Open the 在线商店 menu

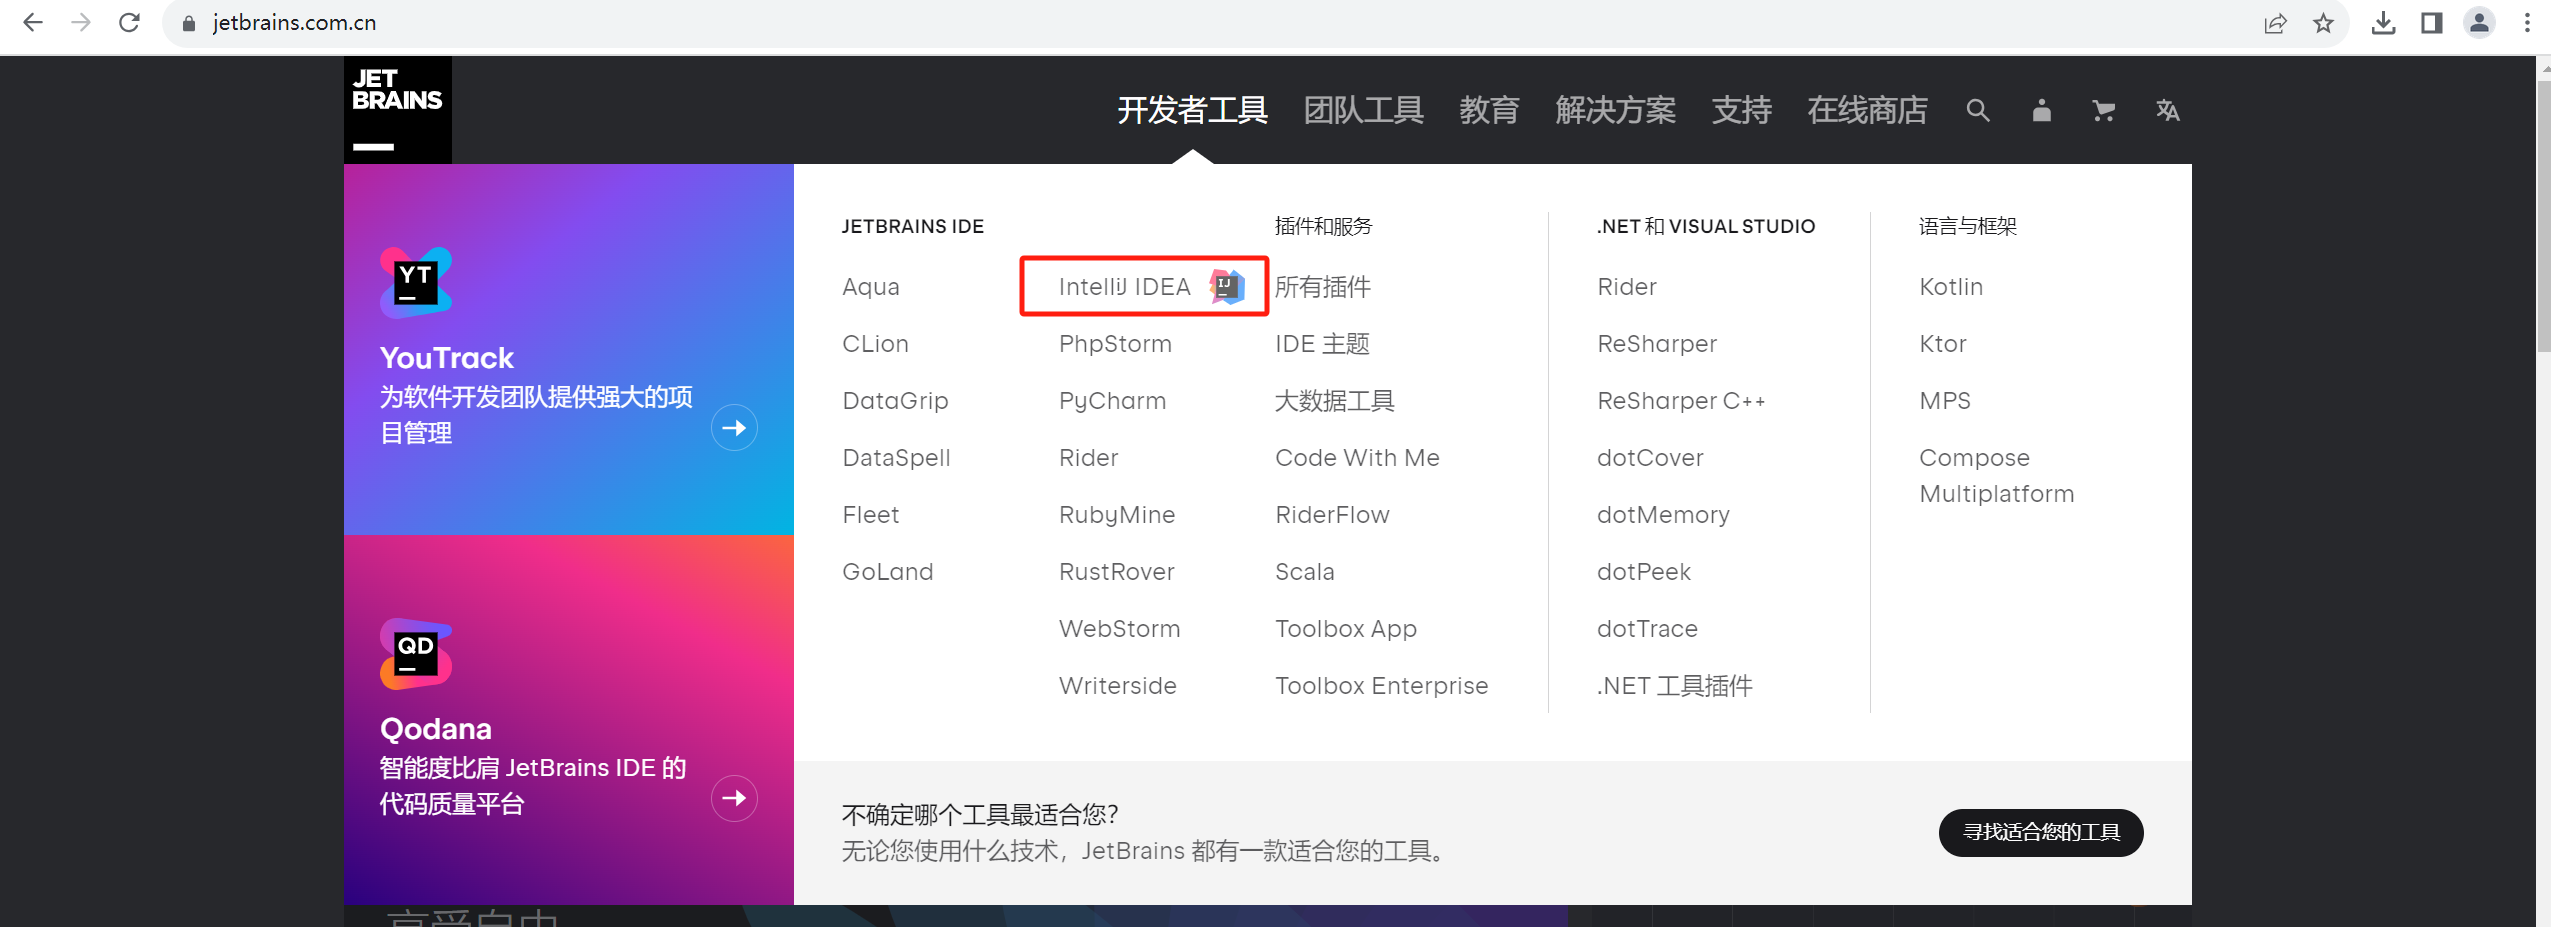click(x=1867, y=110)
